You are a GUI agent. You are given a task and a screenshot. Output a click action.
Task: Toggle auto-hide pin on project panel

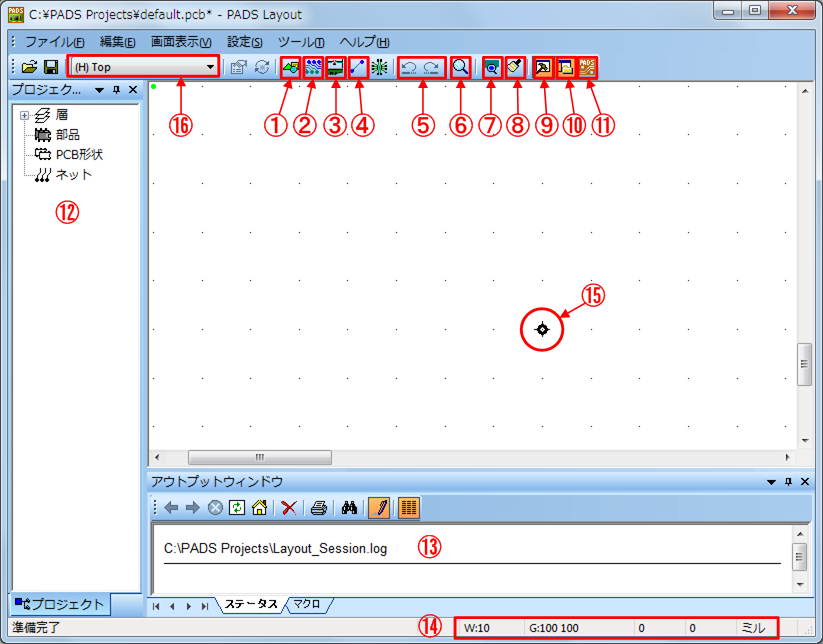(x=117, y=90)
